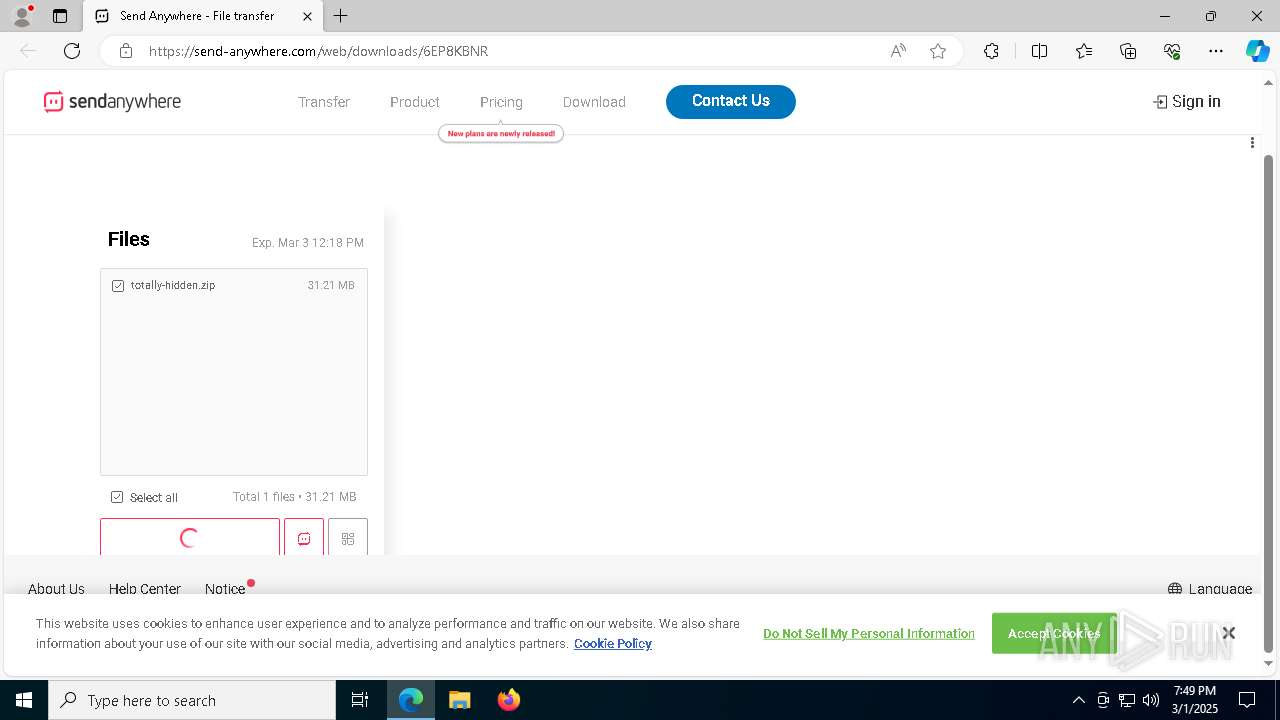
Task: Click the Exp. Mar 3 12:18 PM text
Action: click(x=308, y=243)
